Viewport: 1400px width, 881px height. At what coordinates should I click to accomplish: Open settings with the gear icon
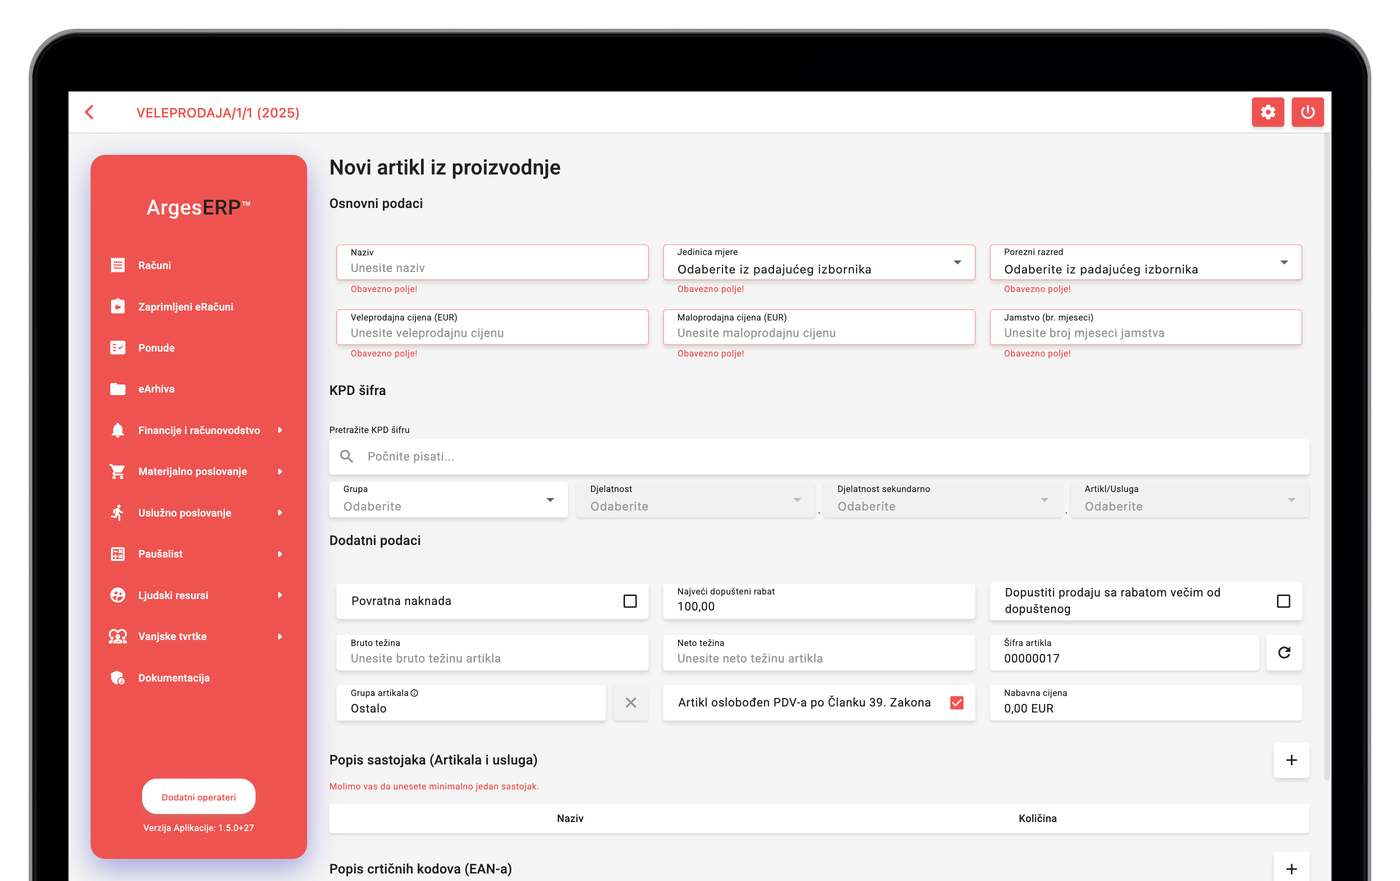[1268, 112]
